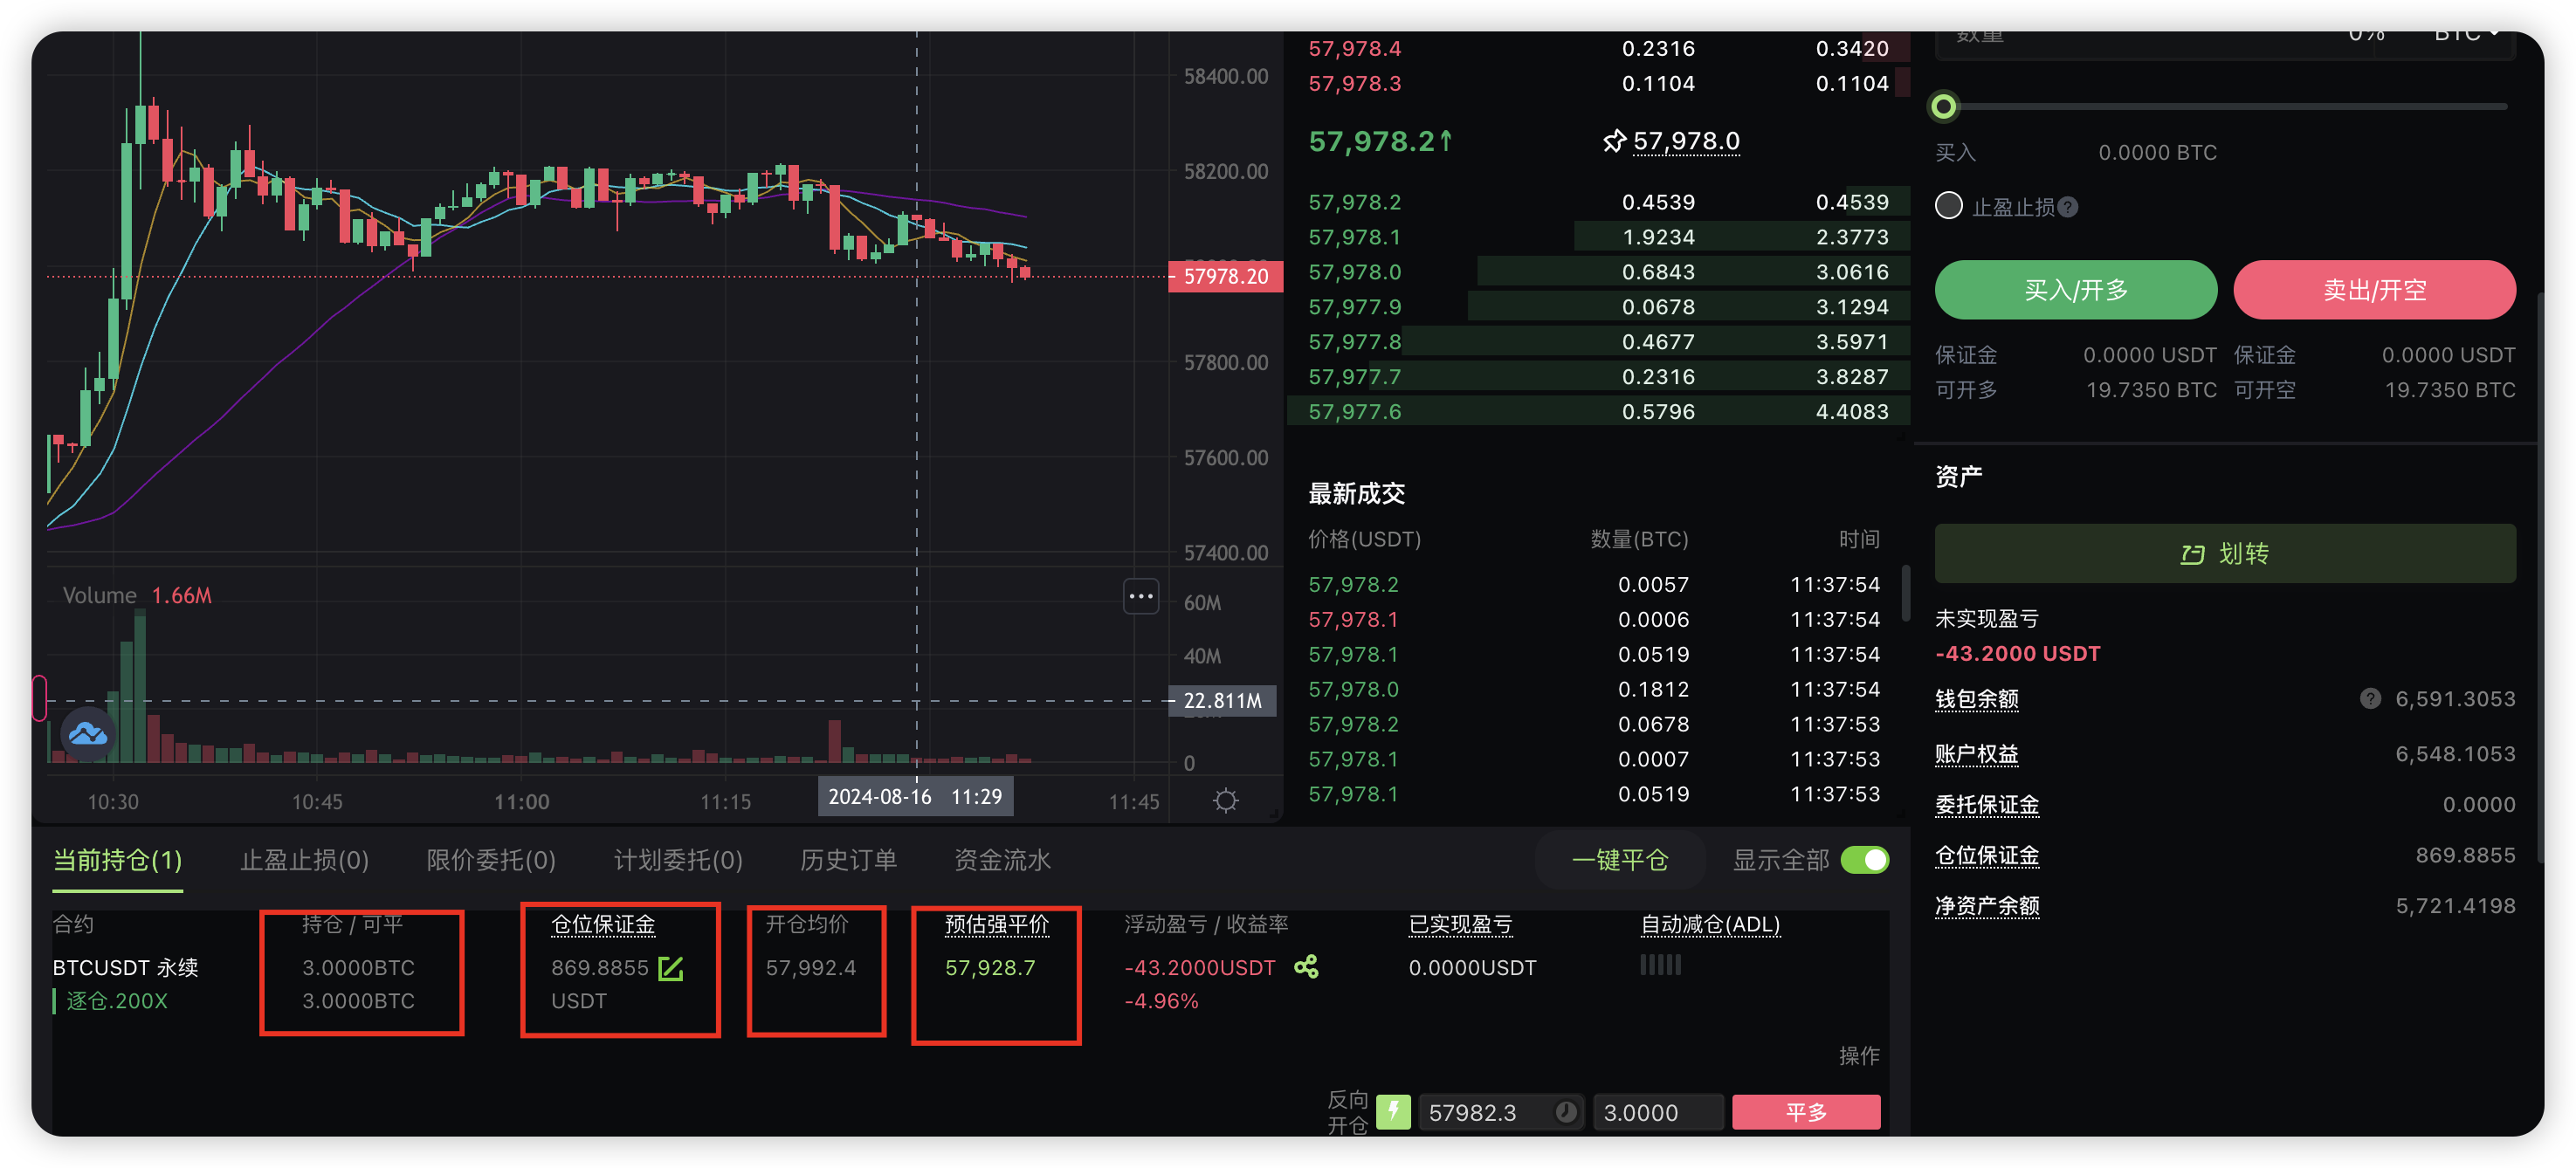This screenshot has width=2576, height=1168.
Task: Click the 2024-08-16 11:29 time marker on the chart
Action: point(915,797)
